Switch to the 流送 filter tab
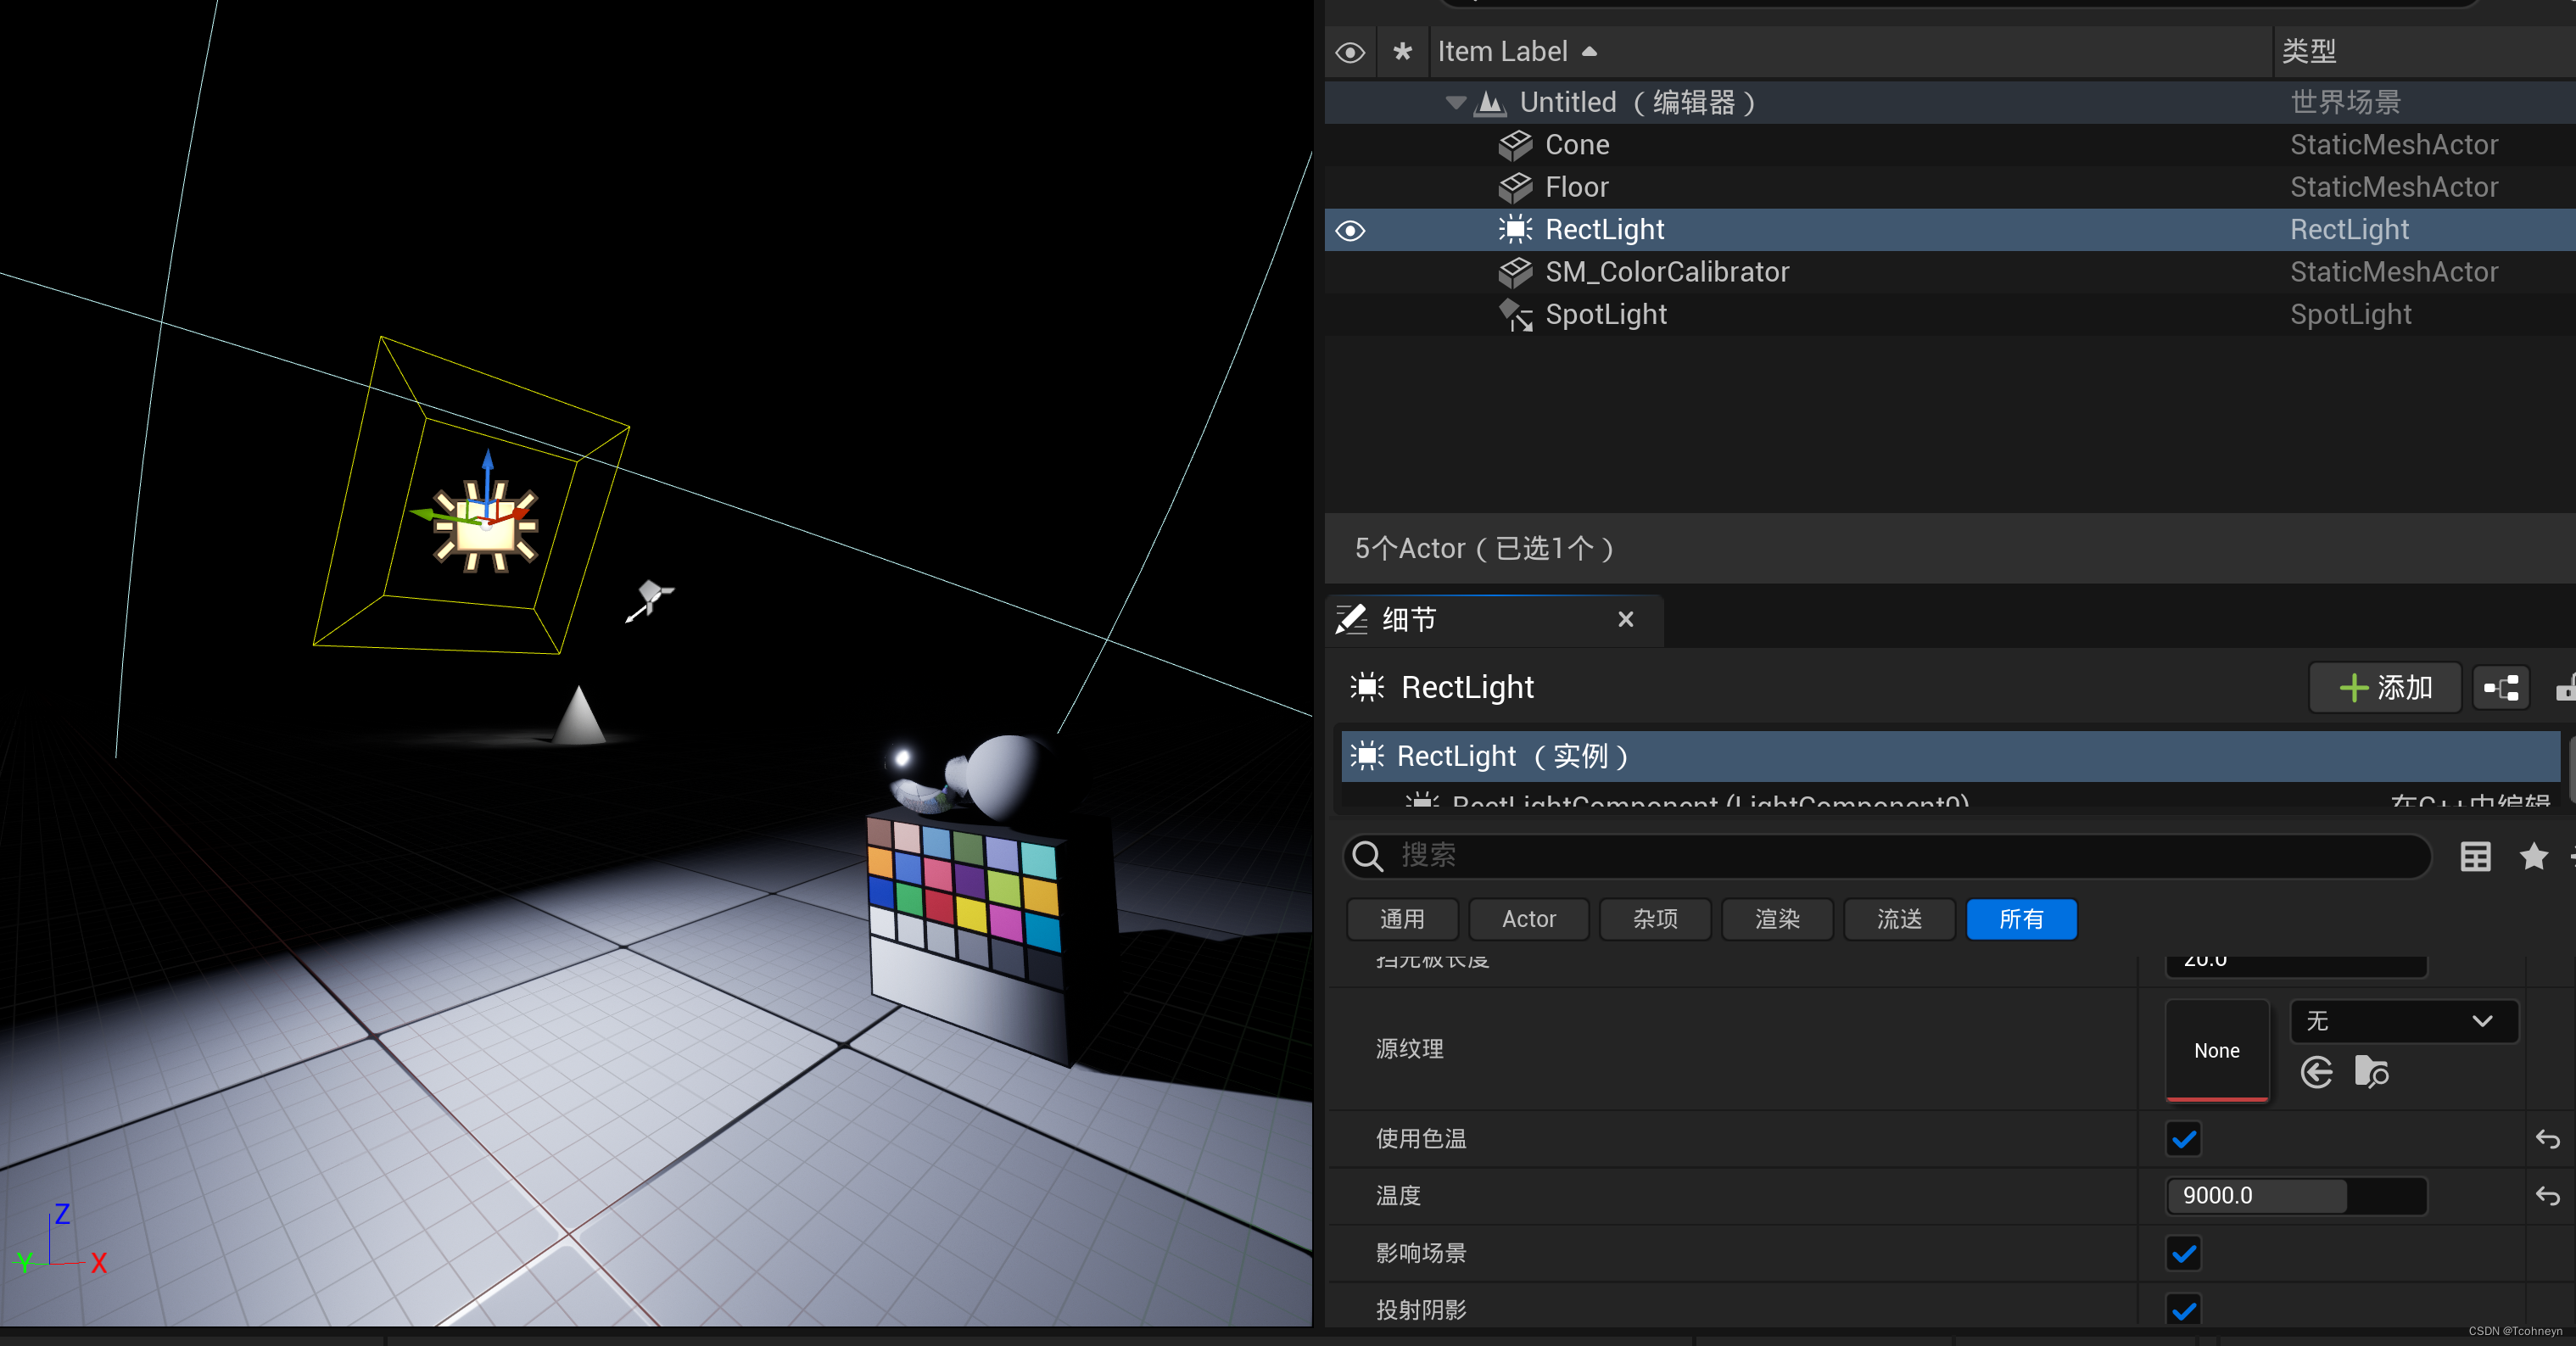 (1899, 919)
